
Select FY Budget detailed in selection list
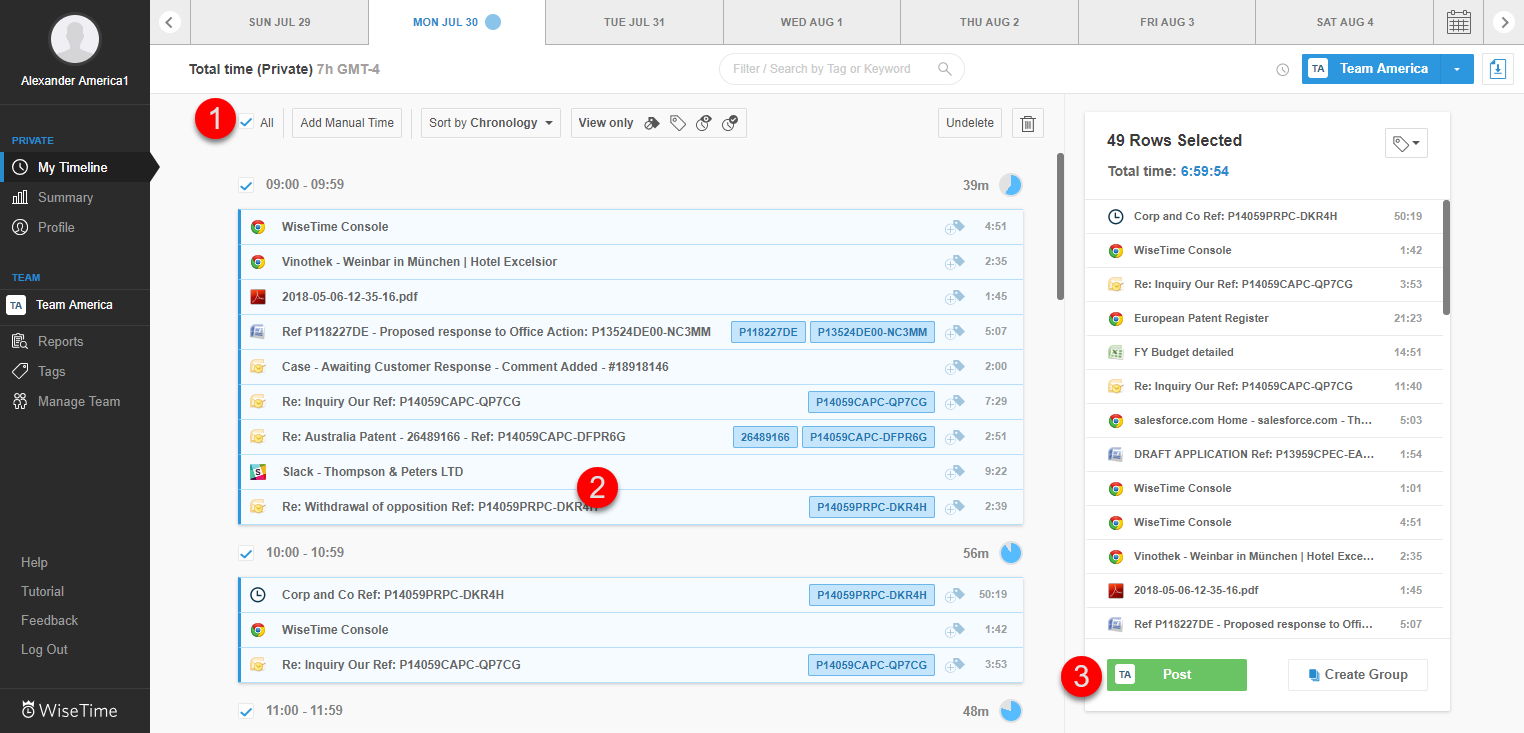coord(1265,353)
